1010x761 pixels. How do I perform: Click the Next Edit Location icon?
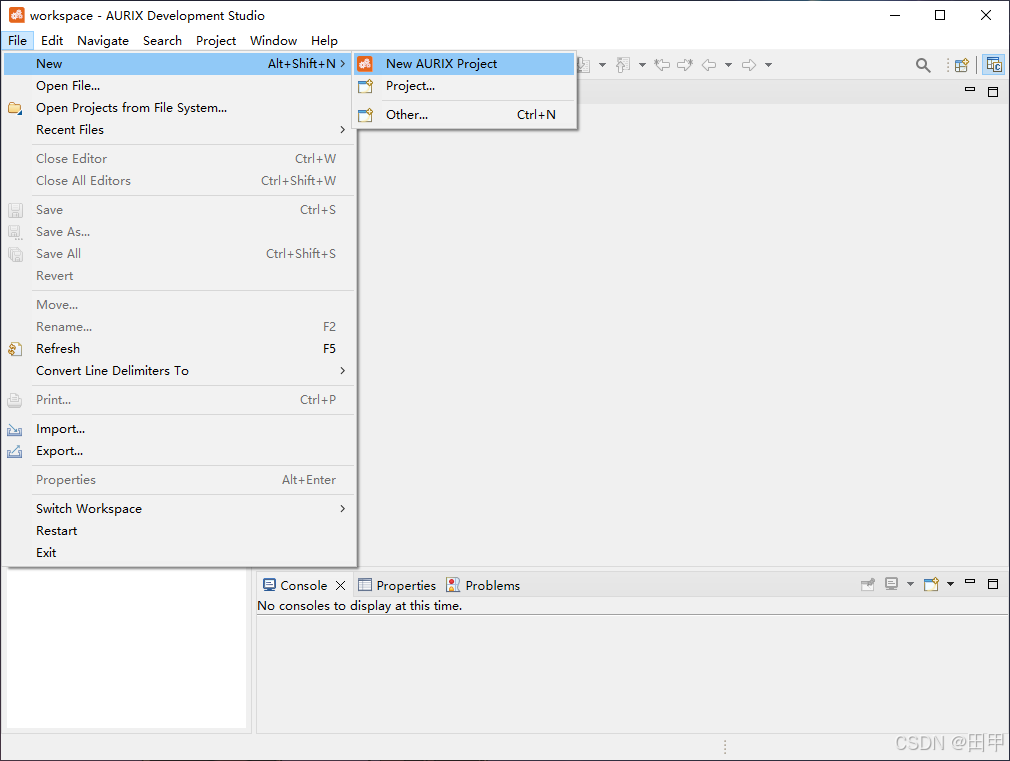pos(685,64)
